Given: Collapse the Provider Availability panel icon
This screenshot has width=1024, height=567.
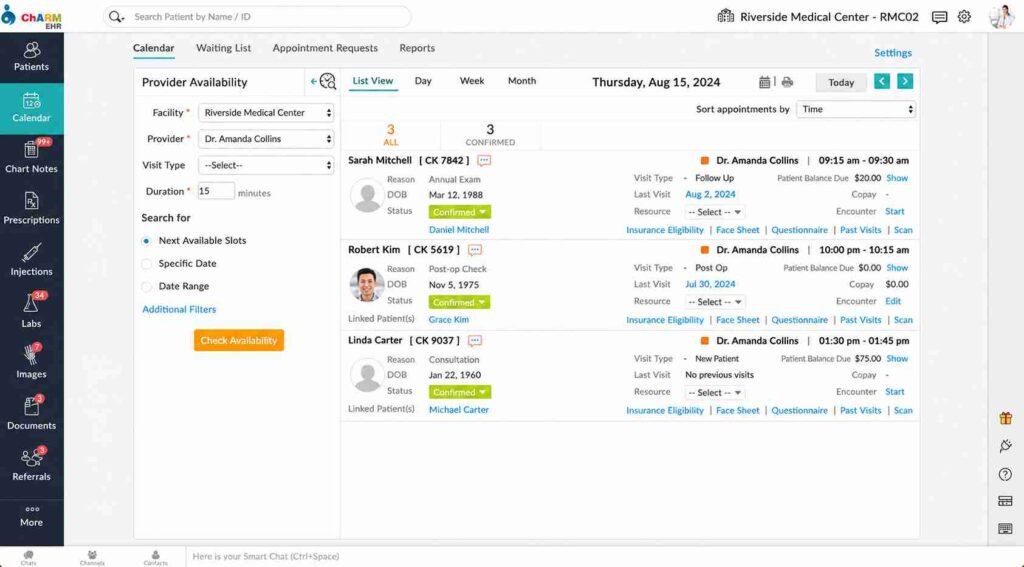Looking at the screenshot, I should tap(324, 82).
